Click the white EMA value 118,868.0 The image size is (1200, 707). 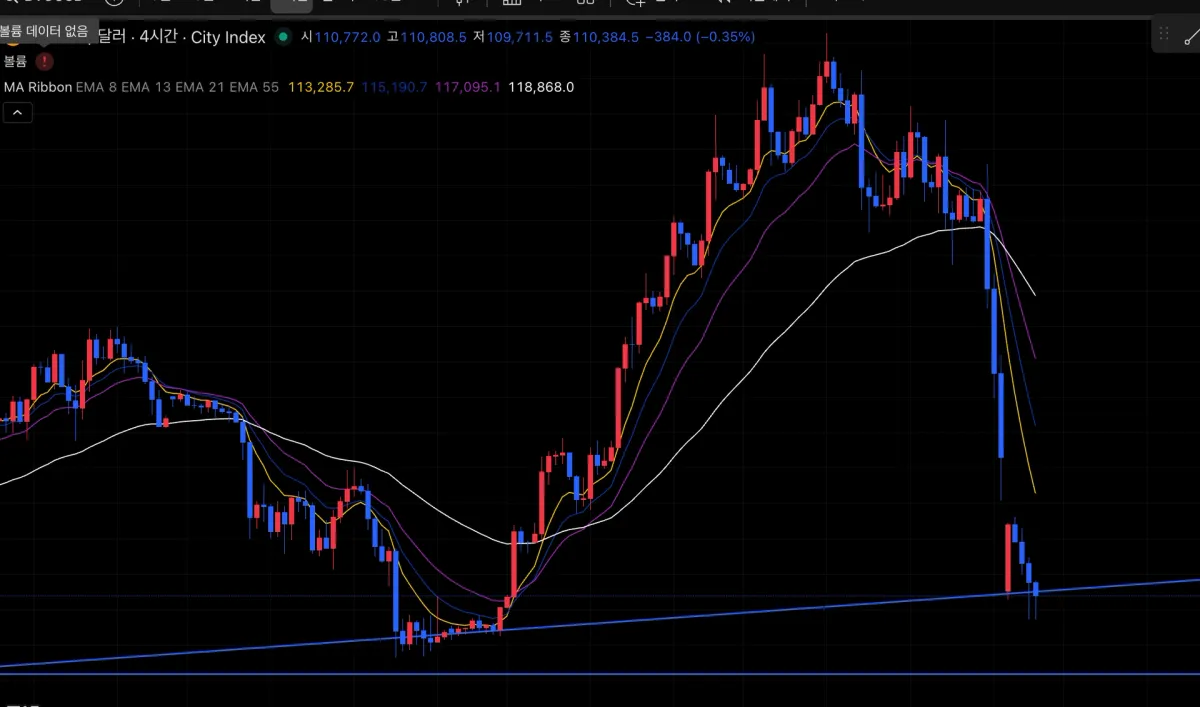click(x=541, y=87)
